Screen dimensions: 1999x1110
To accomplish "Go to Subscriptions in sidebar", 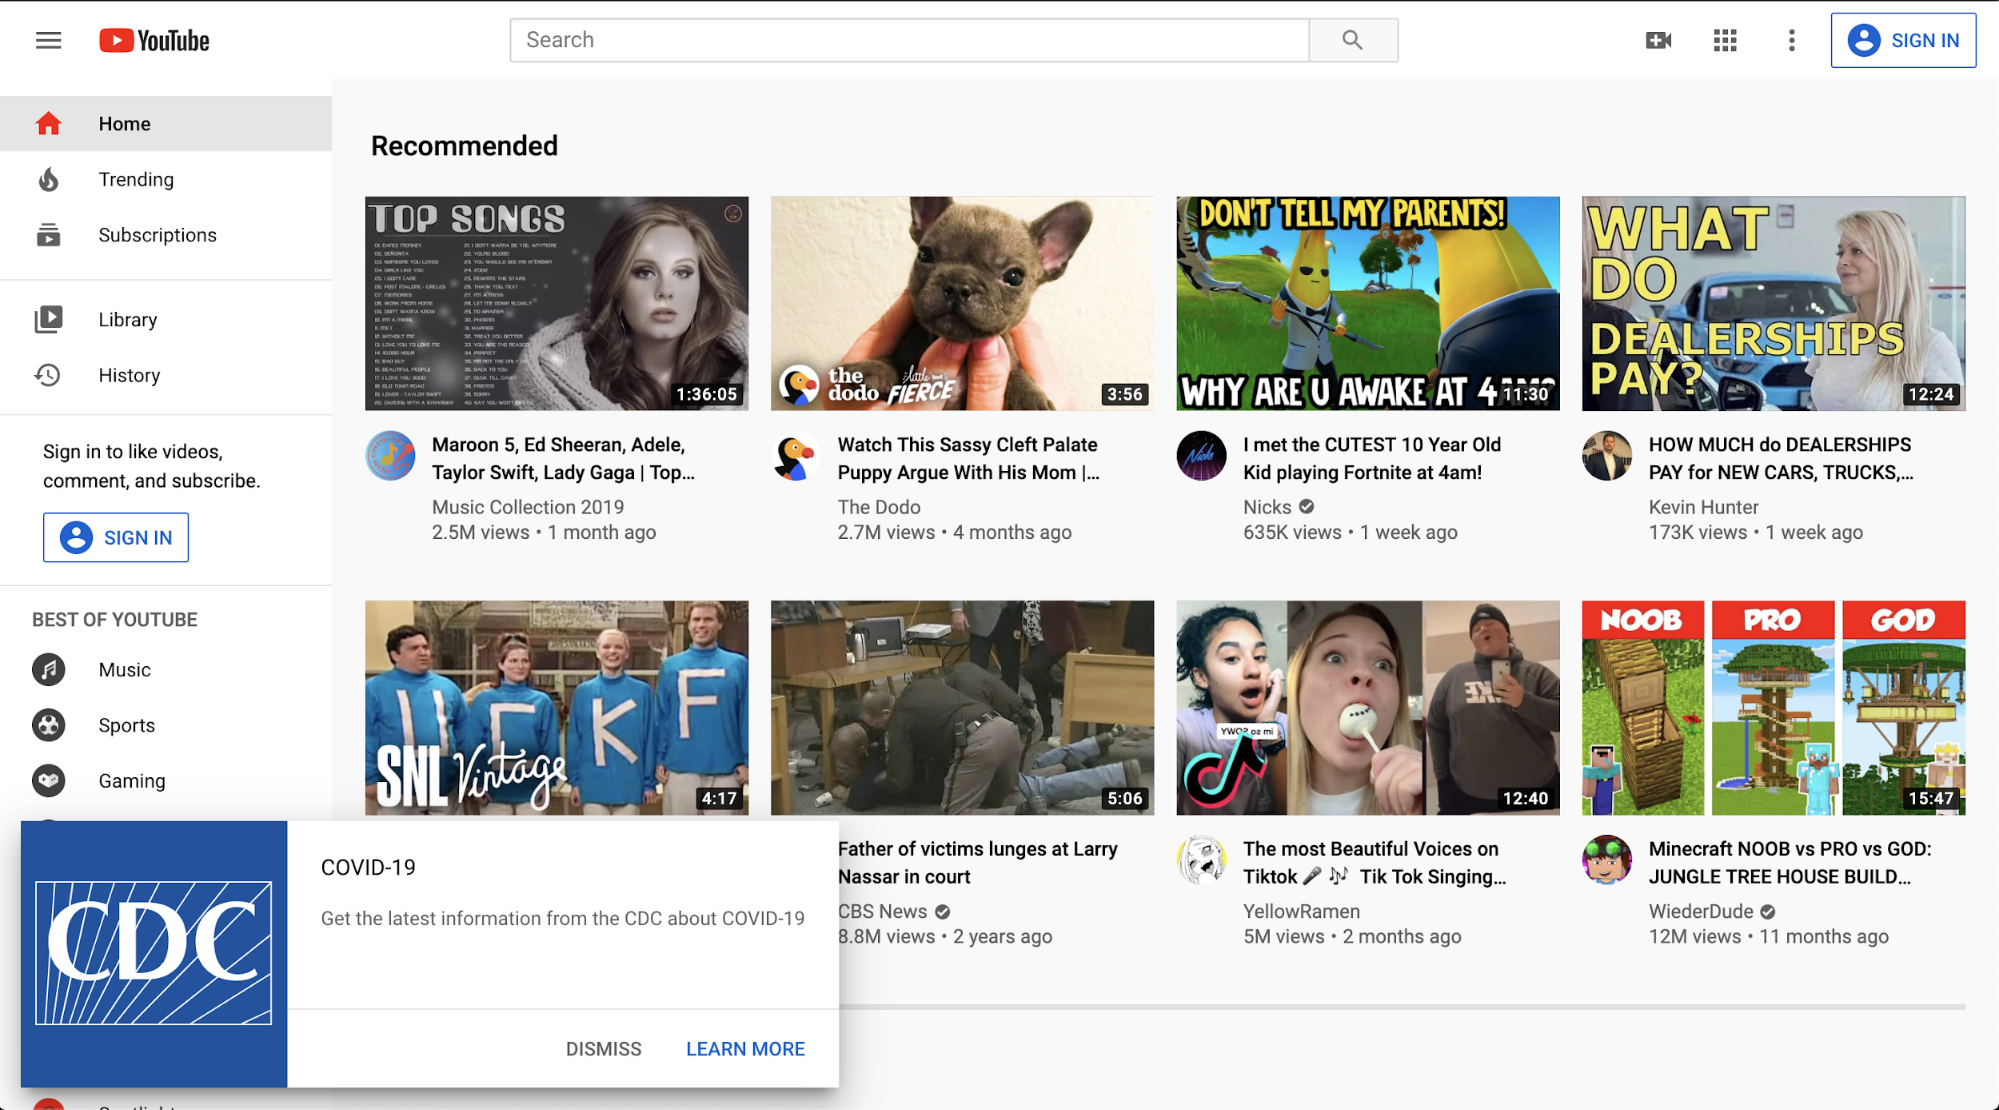I will [x=166, y=235].
